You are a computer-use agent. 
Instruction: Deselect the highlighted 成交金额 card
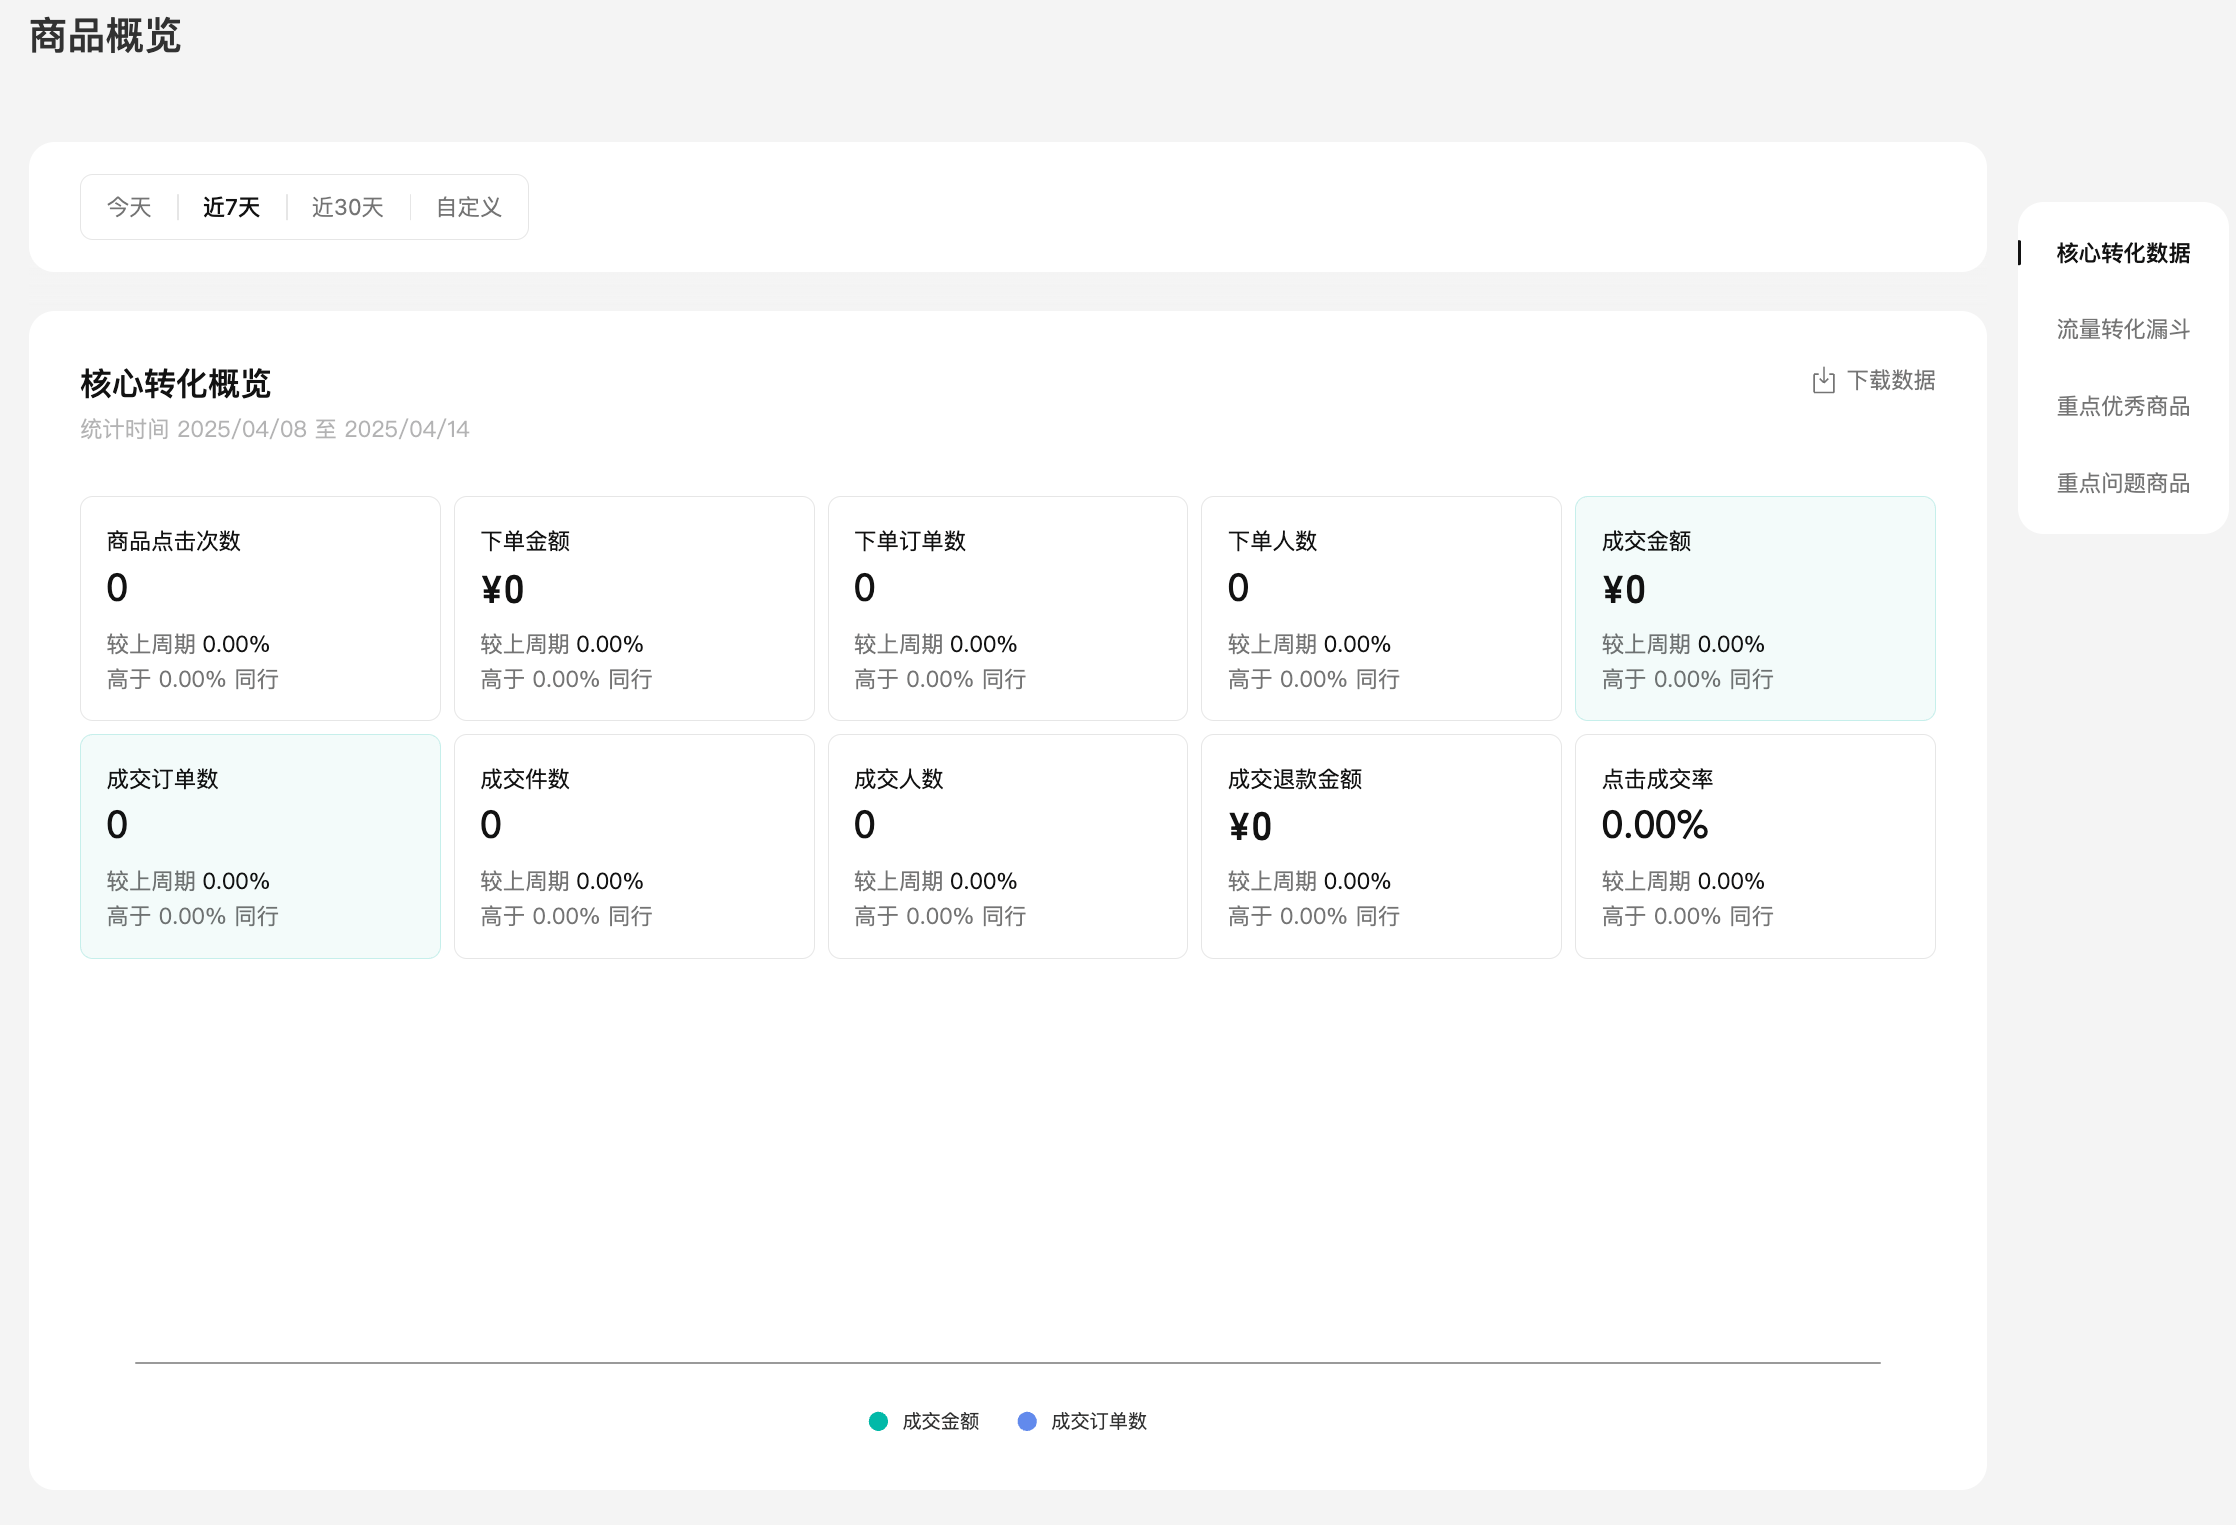(x=1755, y=608)
